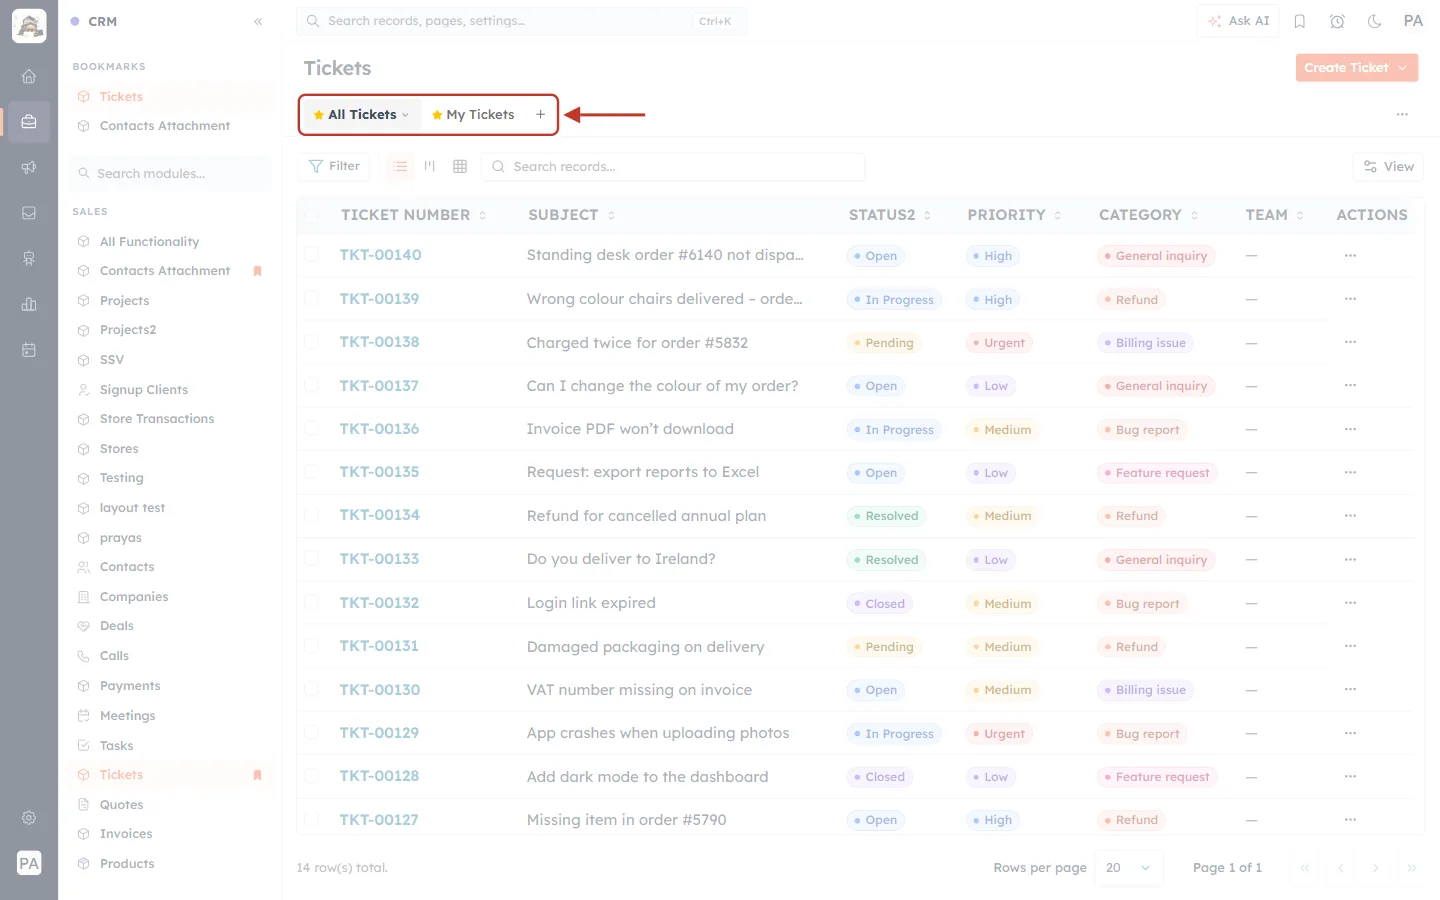Switch to kanban board view icon

pyautogui.click(x=430, y=166)
